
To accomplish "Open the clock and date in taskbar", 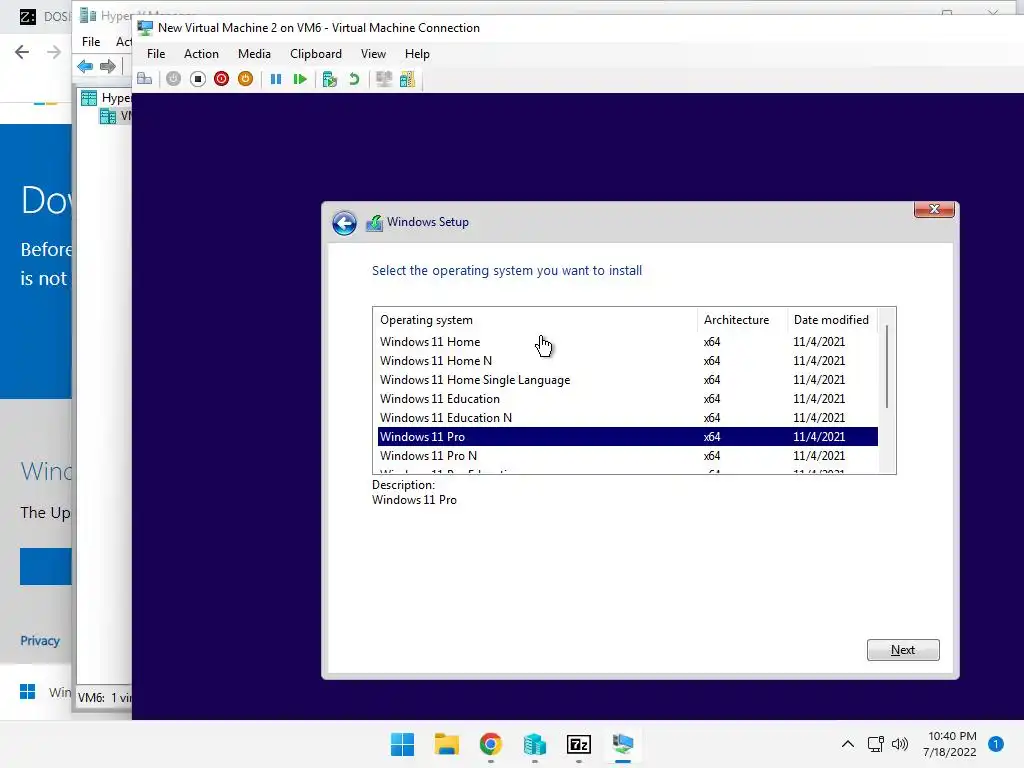I will 951,744.
